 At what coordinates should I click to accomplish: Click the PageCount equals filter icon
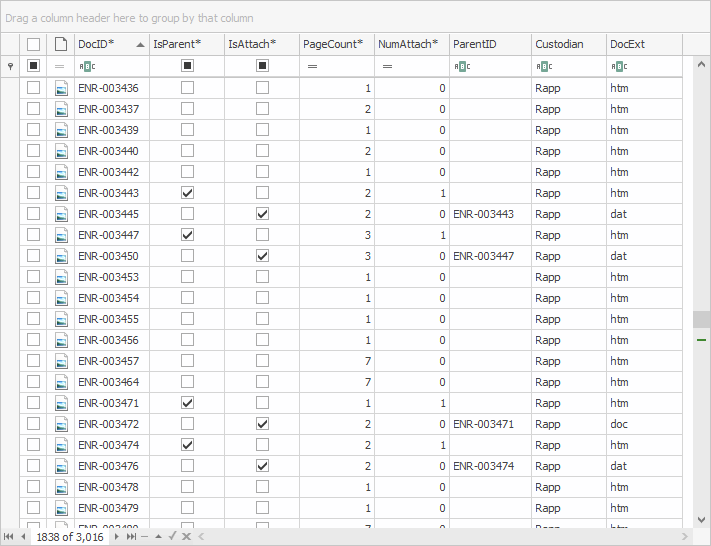[x=312, y=66]
